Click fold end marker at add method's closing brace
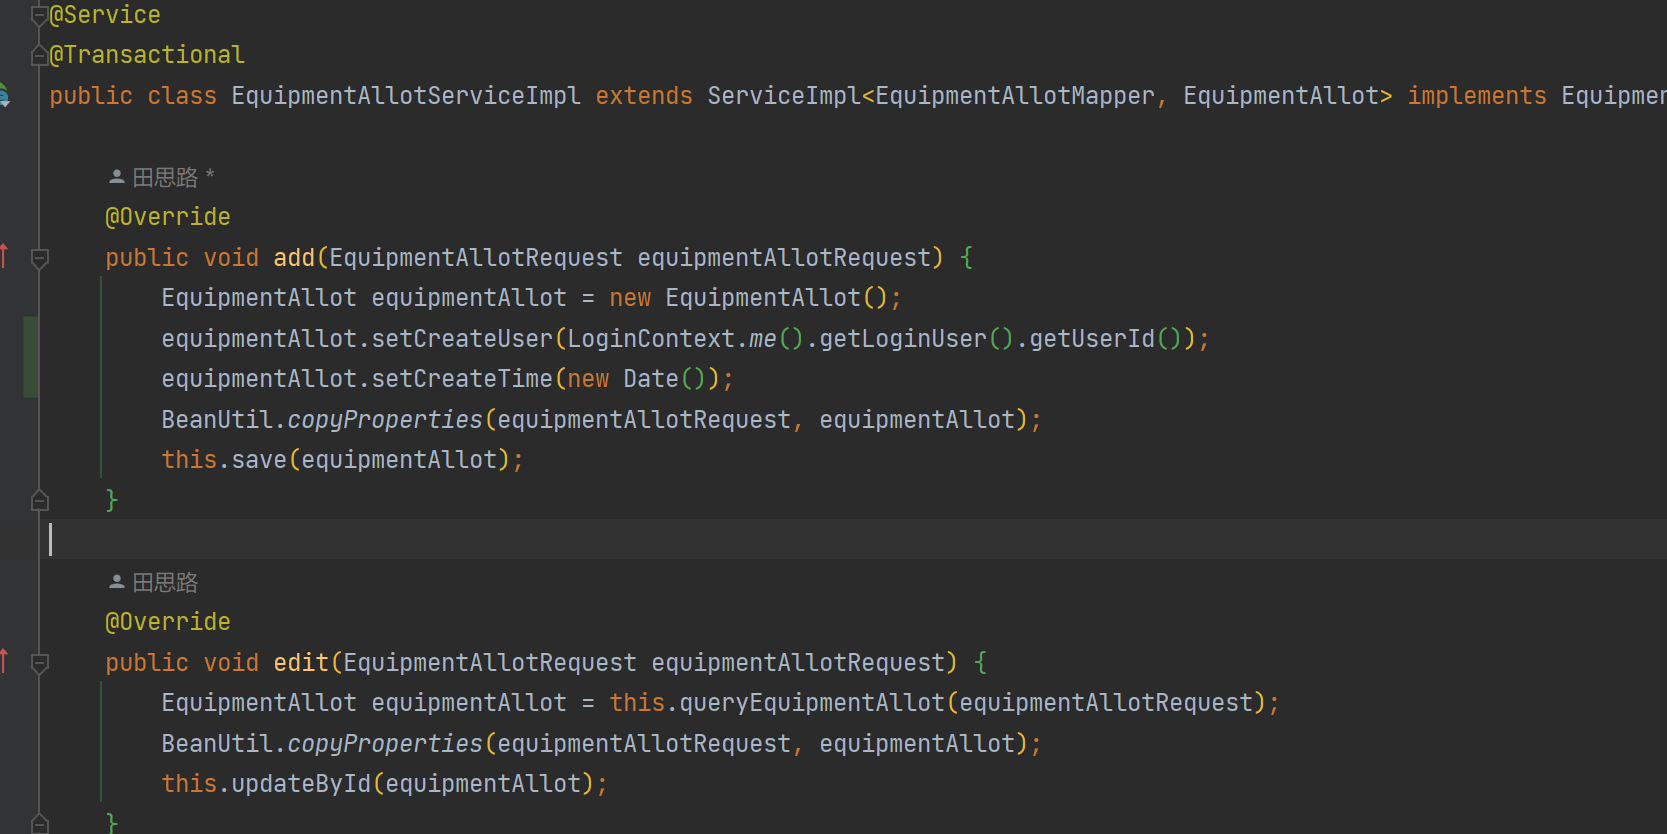The image size is (1667, 834). pyautogui.click(x=40, y=500)
